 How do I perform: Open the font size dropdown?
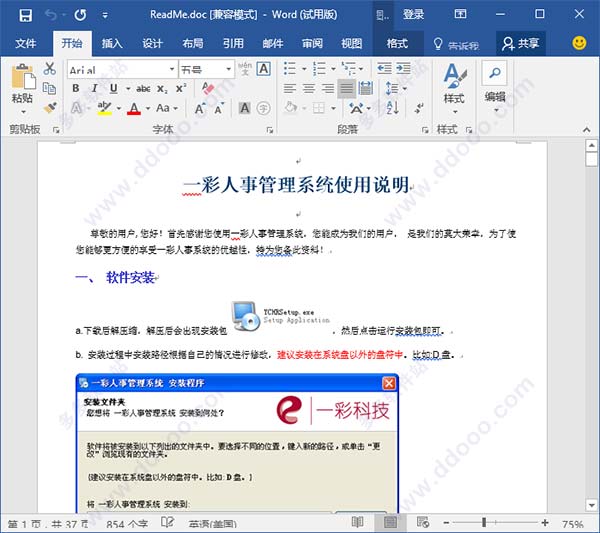pyautogui.click(x=228, y=69)
